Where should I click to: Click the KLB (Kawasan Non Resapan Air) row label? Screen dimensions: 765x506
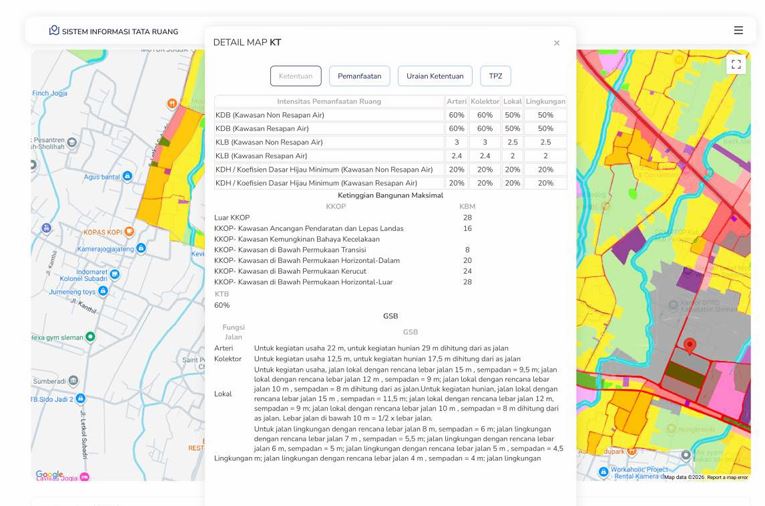click(x=269, y=142)
